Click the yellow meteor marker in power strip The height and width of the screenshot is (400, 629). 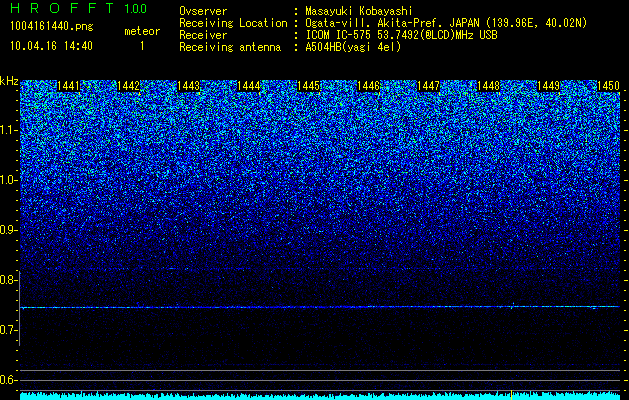[511, 394]
